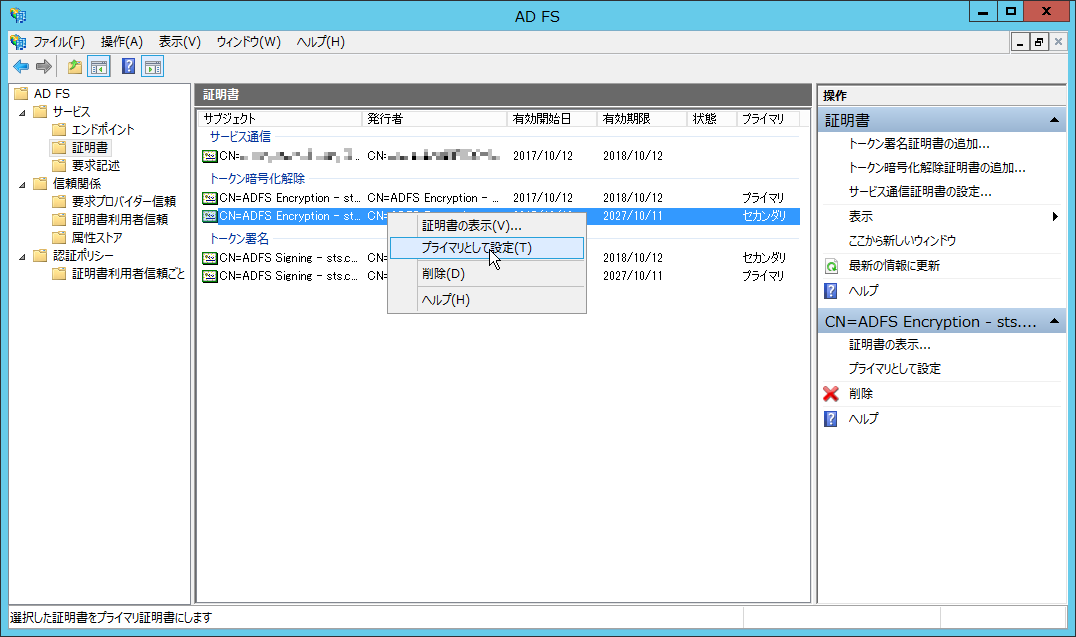The image size is (1076, 637).
Task: Collapse the CN=ADFS Encryption actions section arrow
Action: click(x=1054, y=321)
